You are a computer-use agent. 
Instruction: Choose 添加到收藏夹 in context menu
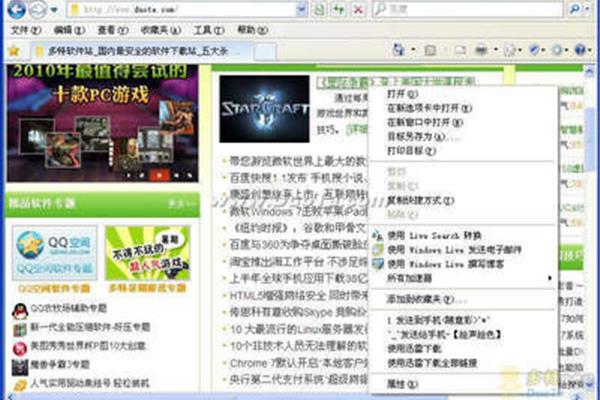pyautogui.click(x=462, y=299)
